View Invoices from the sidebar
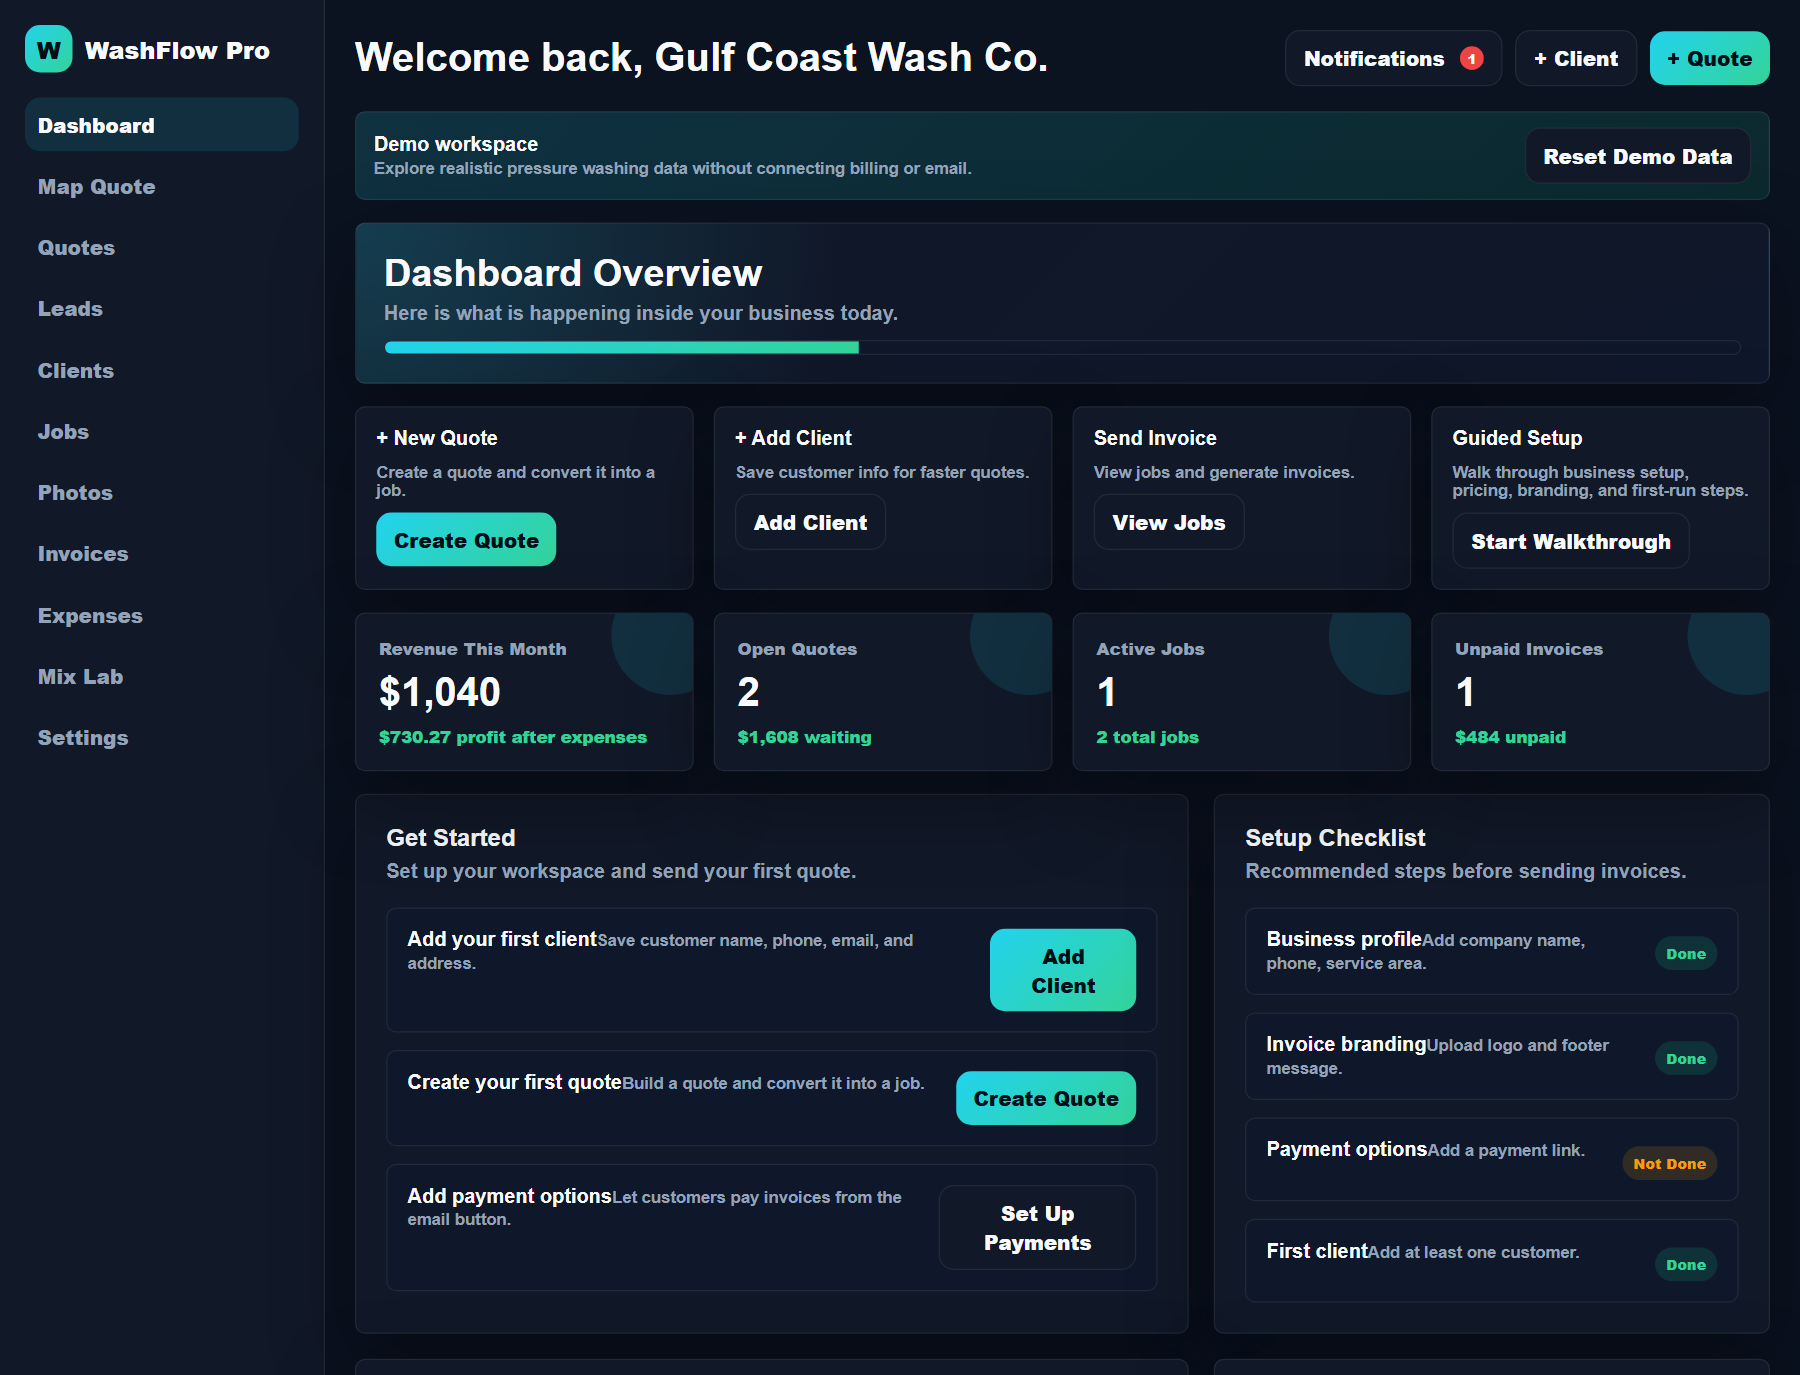The width and height of the screenshot is (1800, 1375). [x=83, y=553]
